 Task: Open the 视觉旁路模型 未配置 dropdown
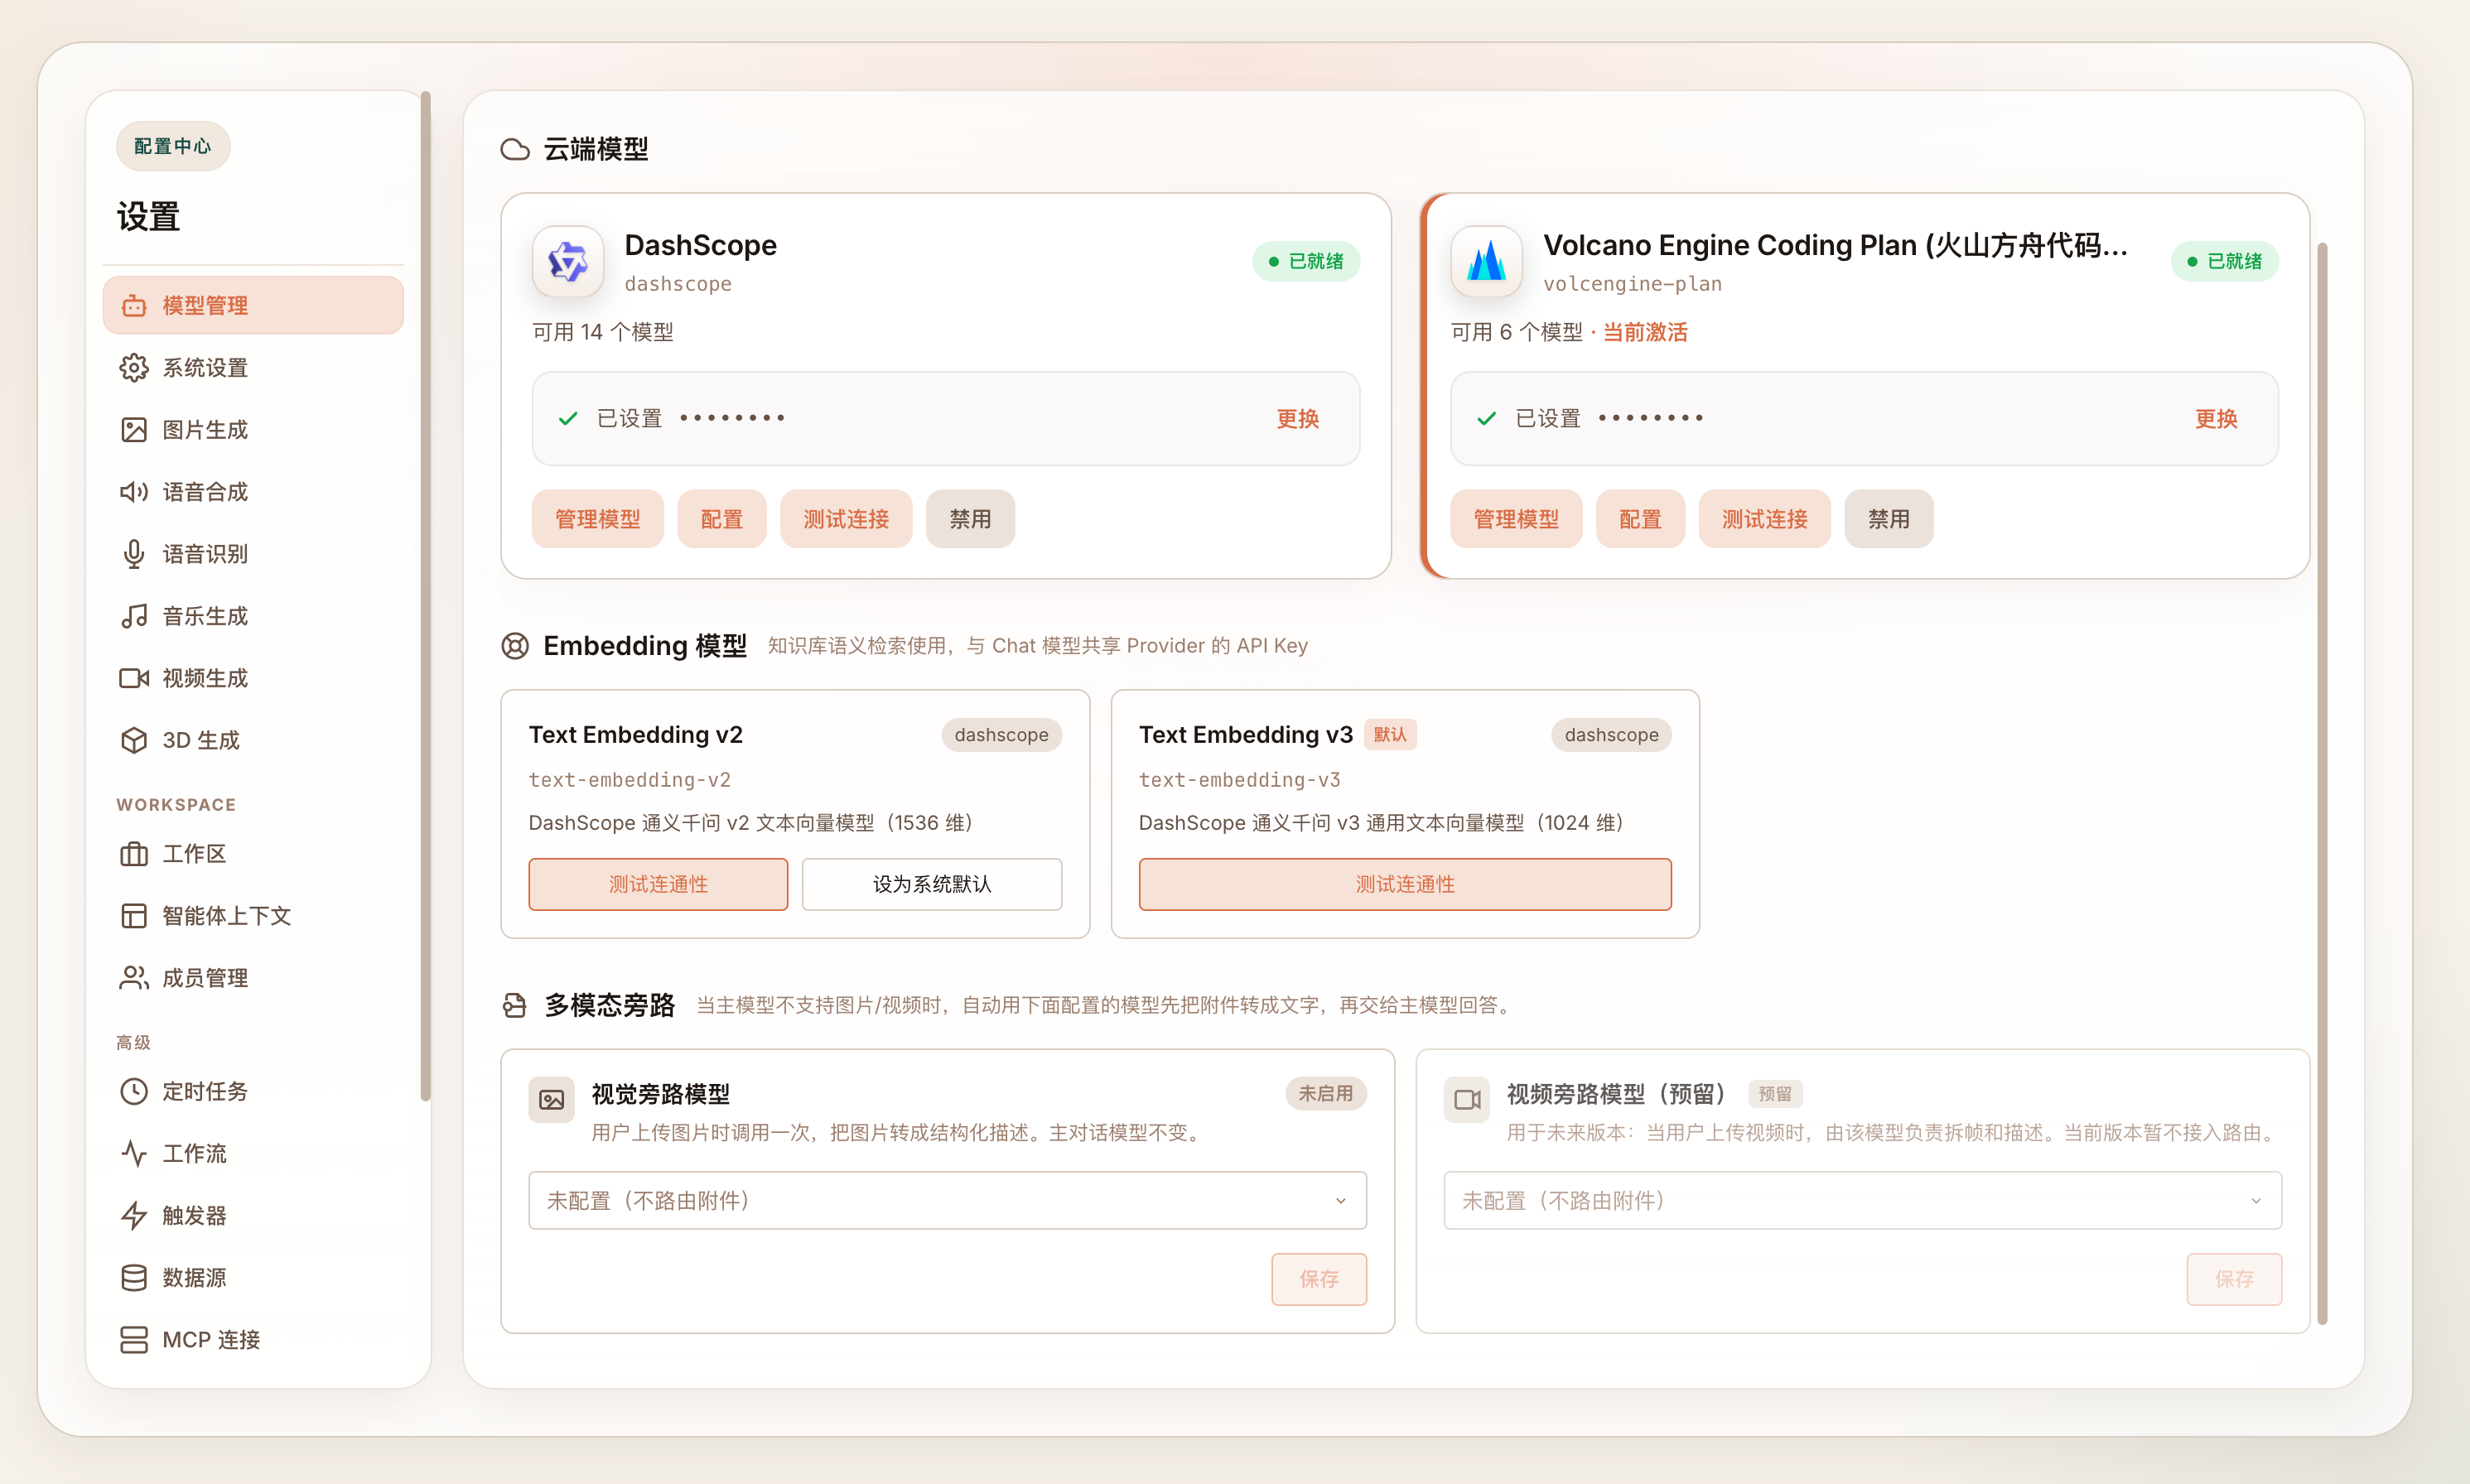click(x=947, y=1200)
